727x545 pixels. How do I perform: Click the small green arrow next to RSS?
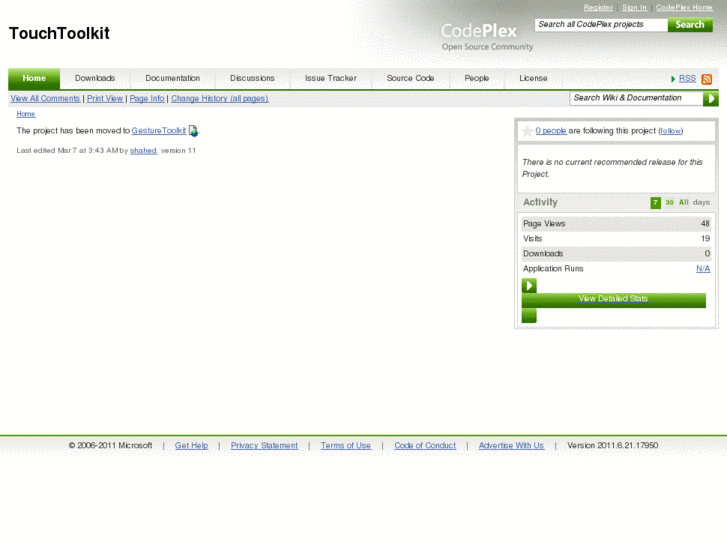(673, 79)
